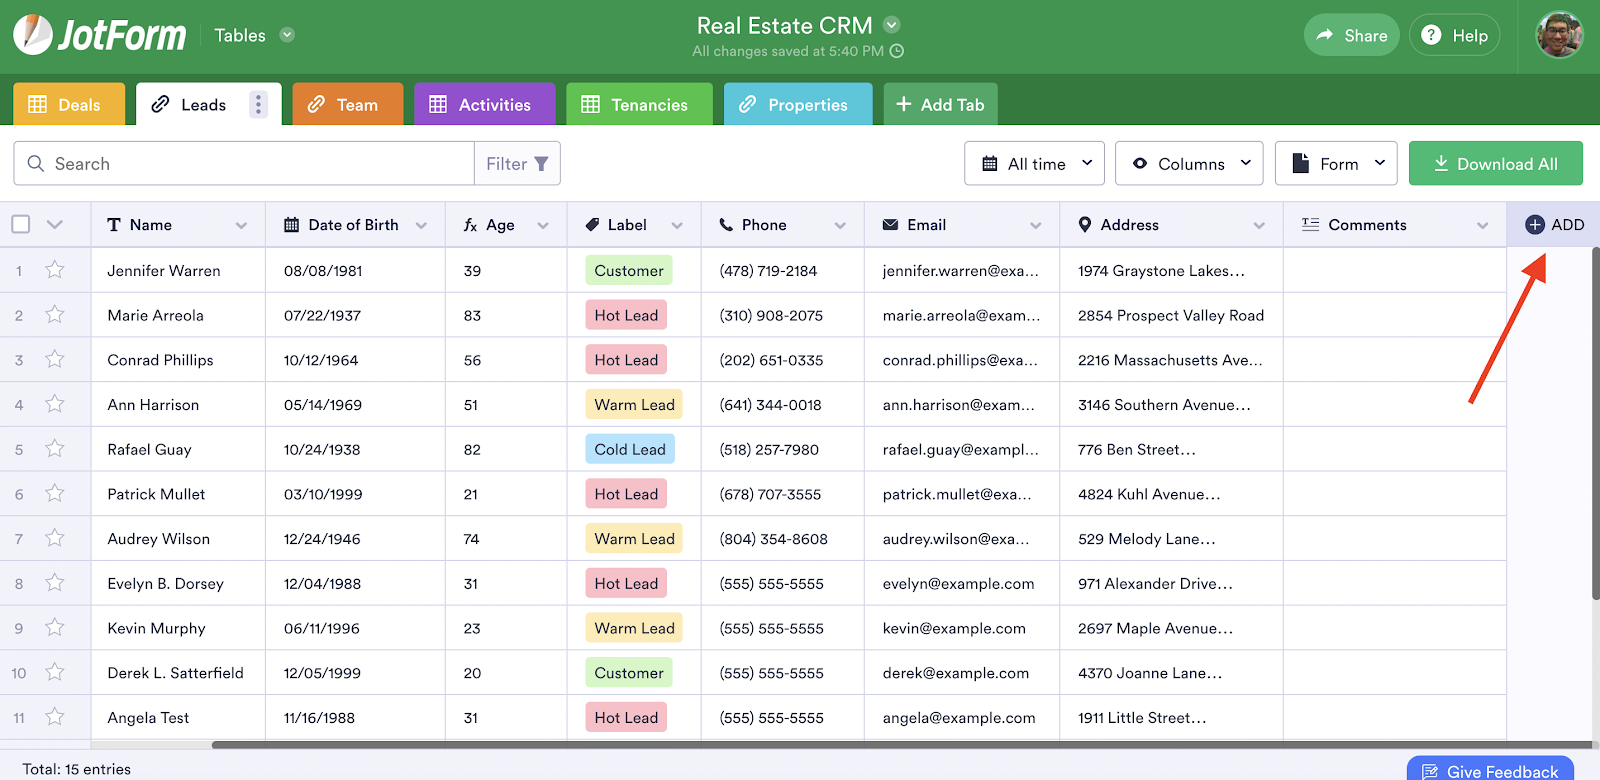Mark Marie Arreola row as starred
The image size is (1600, 780).
[x=55, y=315]
